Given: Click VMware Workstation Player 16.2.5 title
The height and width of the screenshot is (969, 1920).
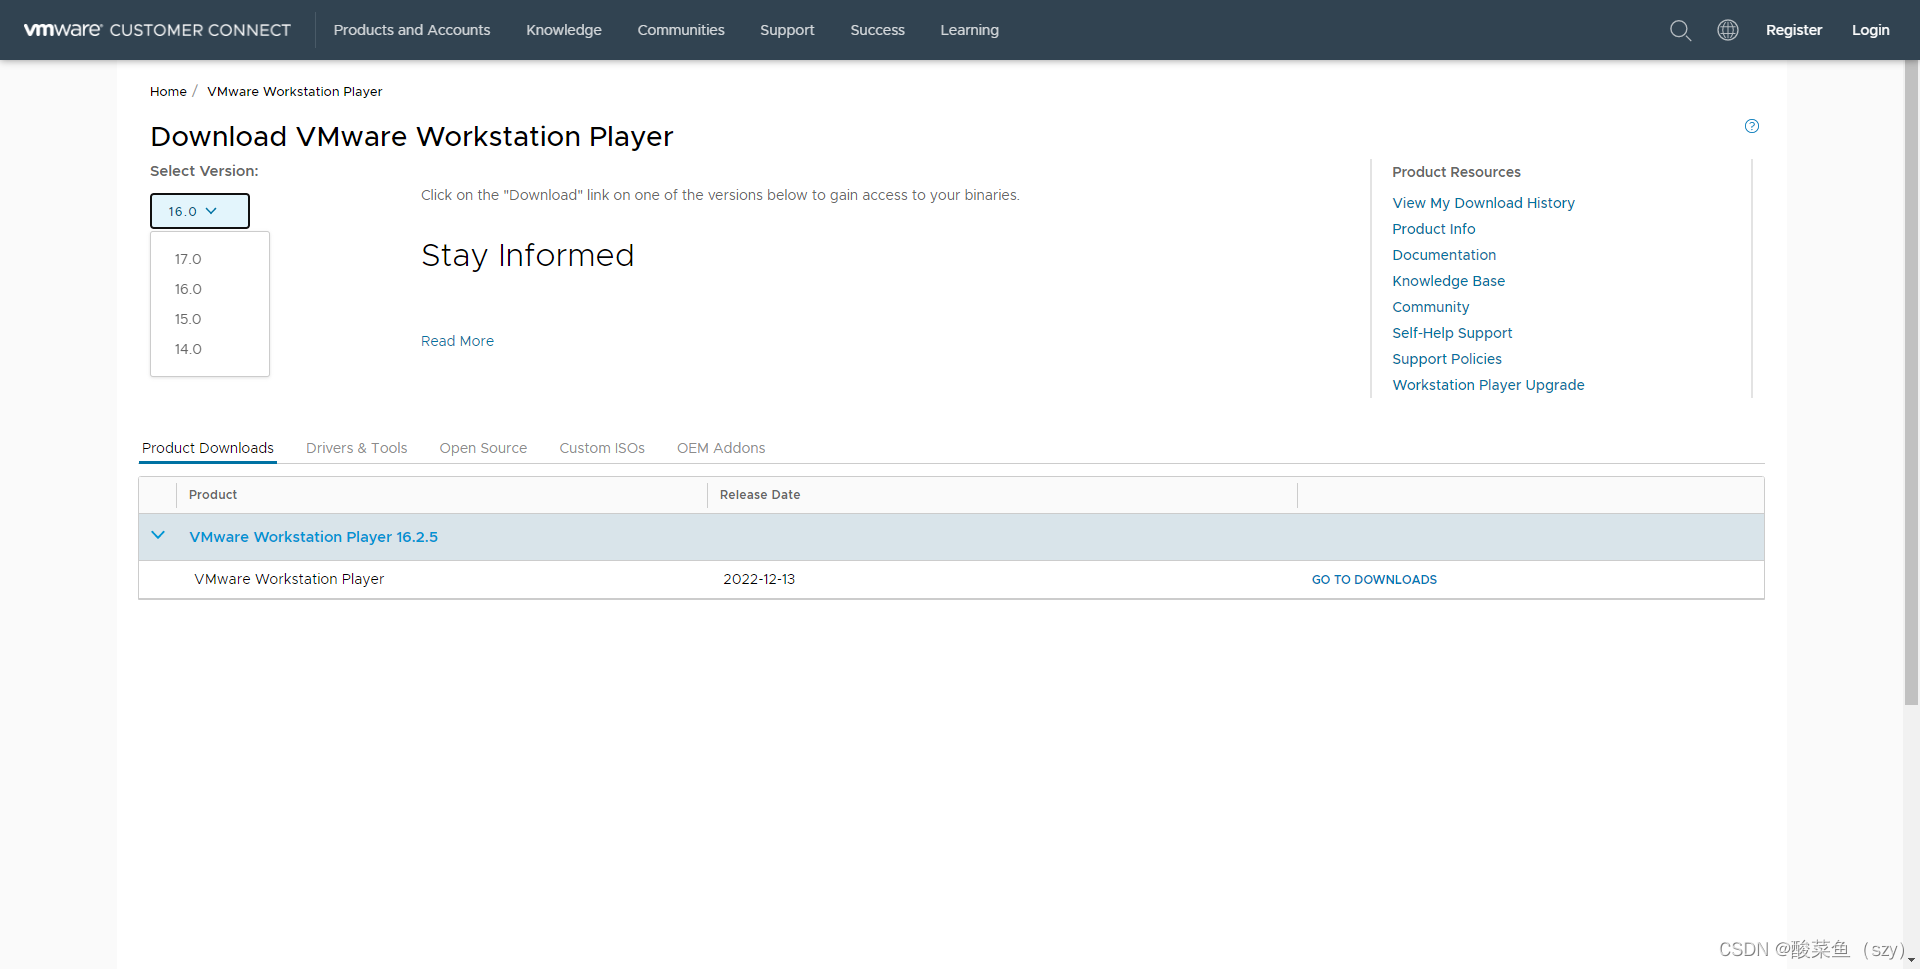Looking at the screenshot, I should (x=313, y=537).
